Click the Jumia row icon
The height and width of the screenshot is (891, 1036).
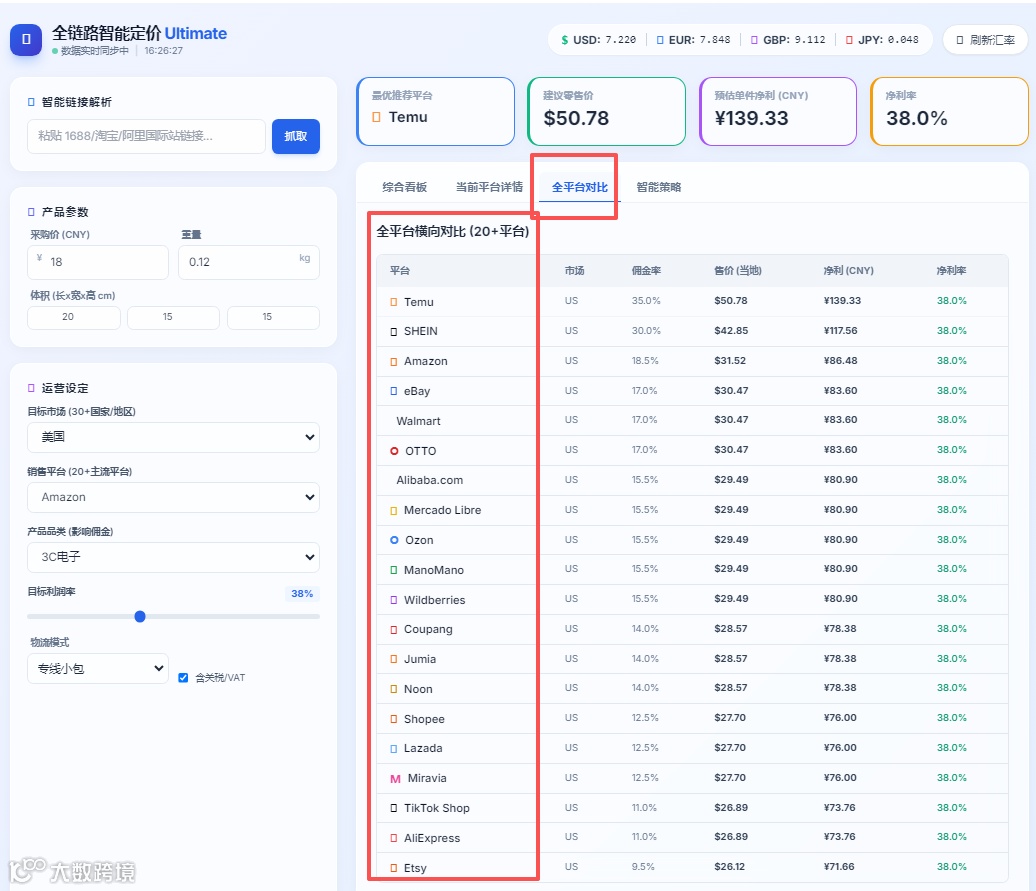click(x=394, y=659)
